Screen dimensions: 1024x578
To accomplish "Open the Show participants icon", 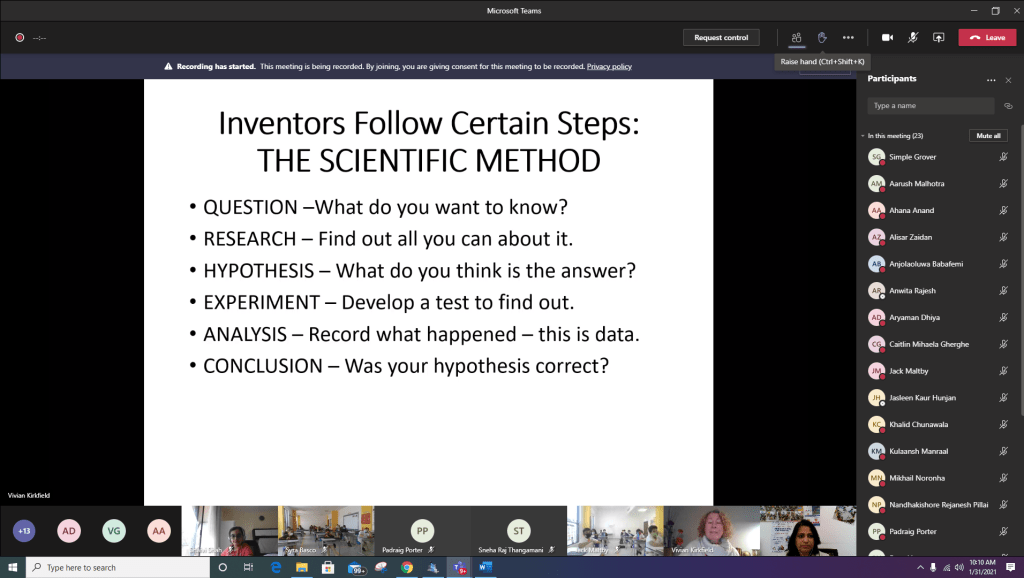I will pos(796,38).
